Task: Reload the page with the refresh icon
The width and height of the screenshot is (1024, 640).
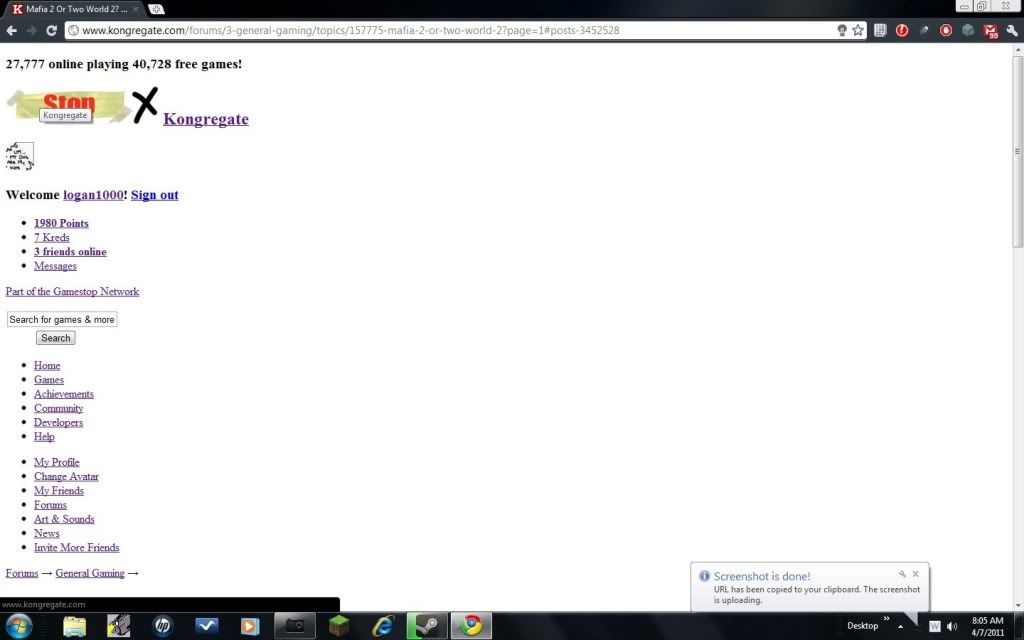Action: coord(52,30)
